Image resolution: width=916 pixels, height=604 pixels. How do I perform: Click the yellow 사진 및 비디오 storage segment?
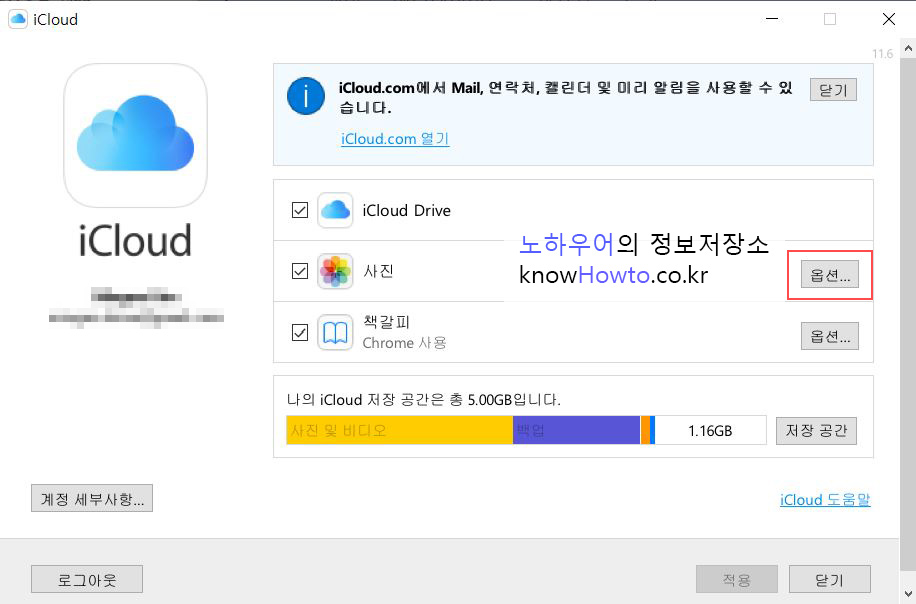coord(400,430)
